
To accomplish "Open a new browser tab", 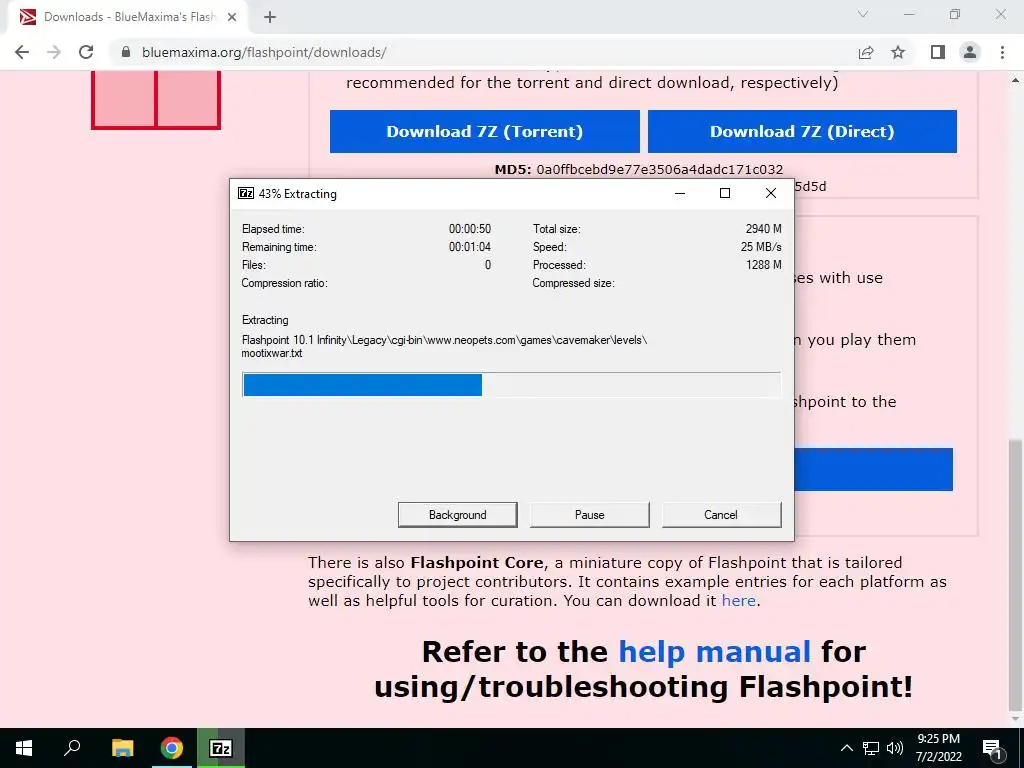I will tap(270, 17).
